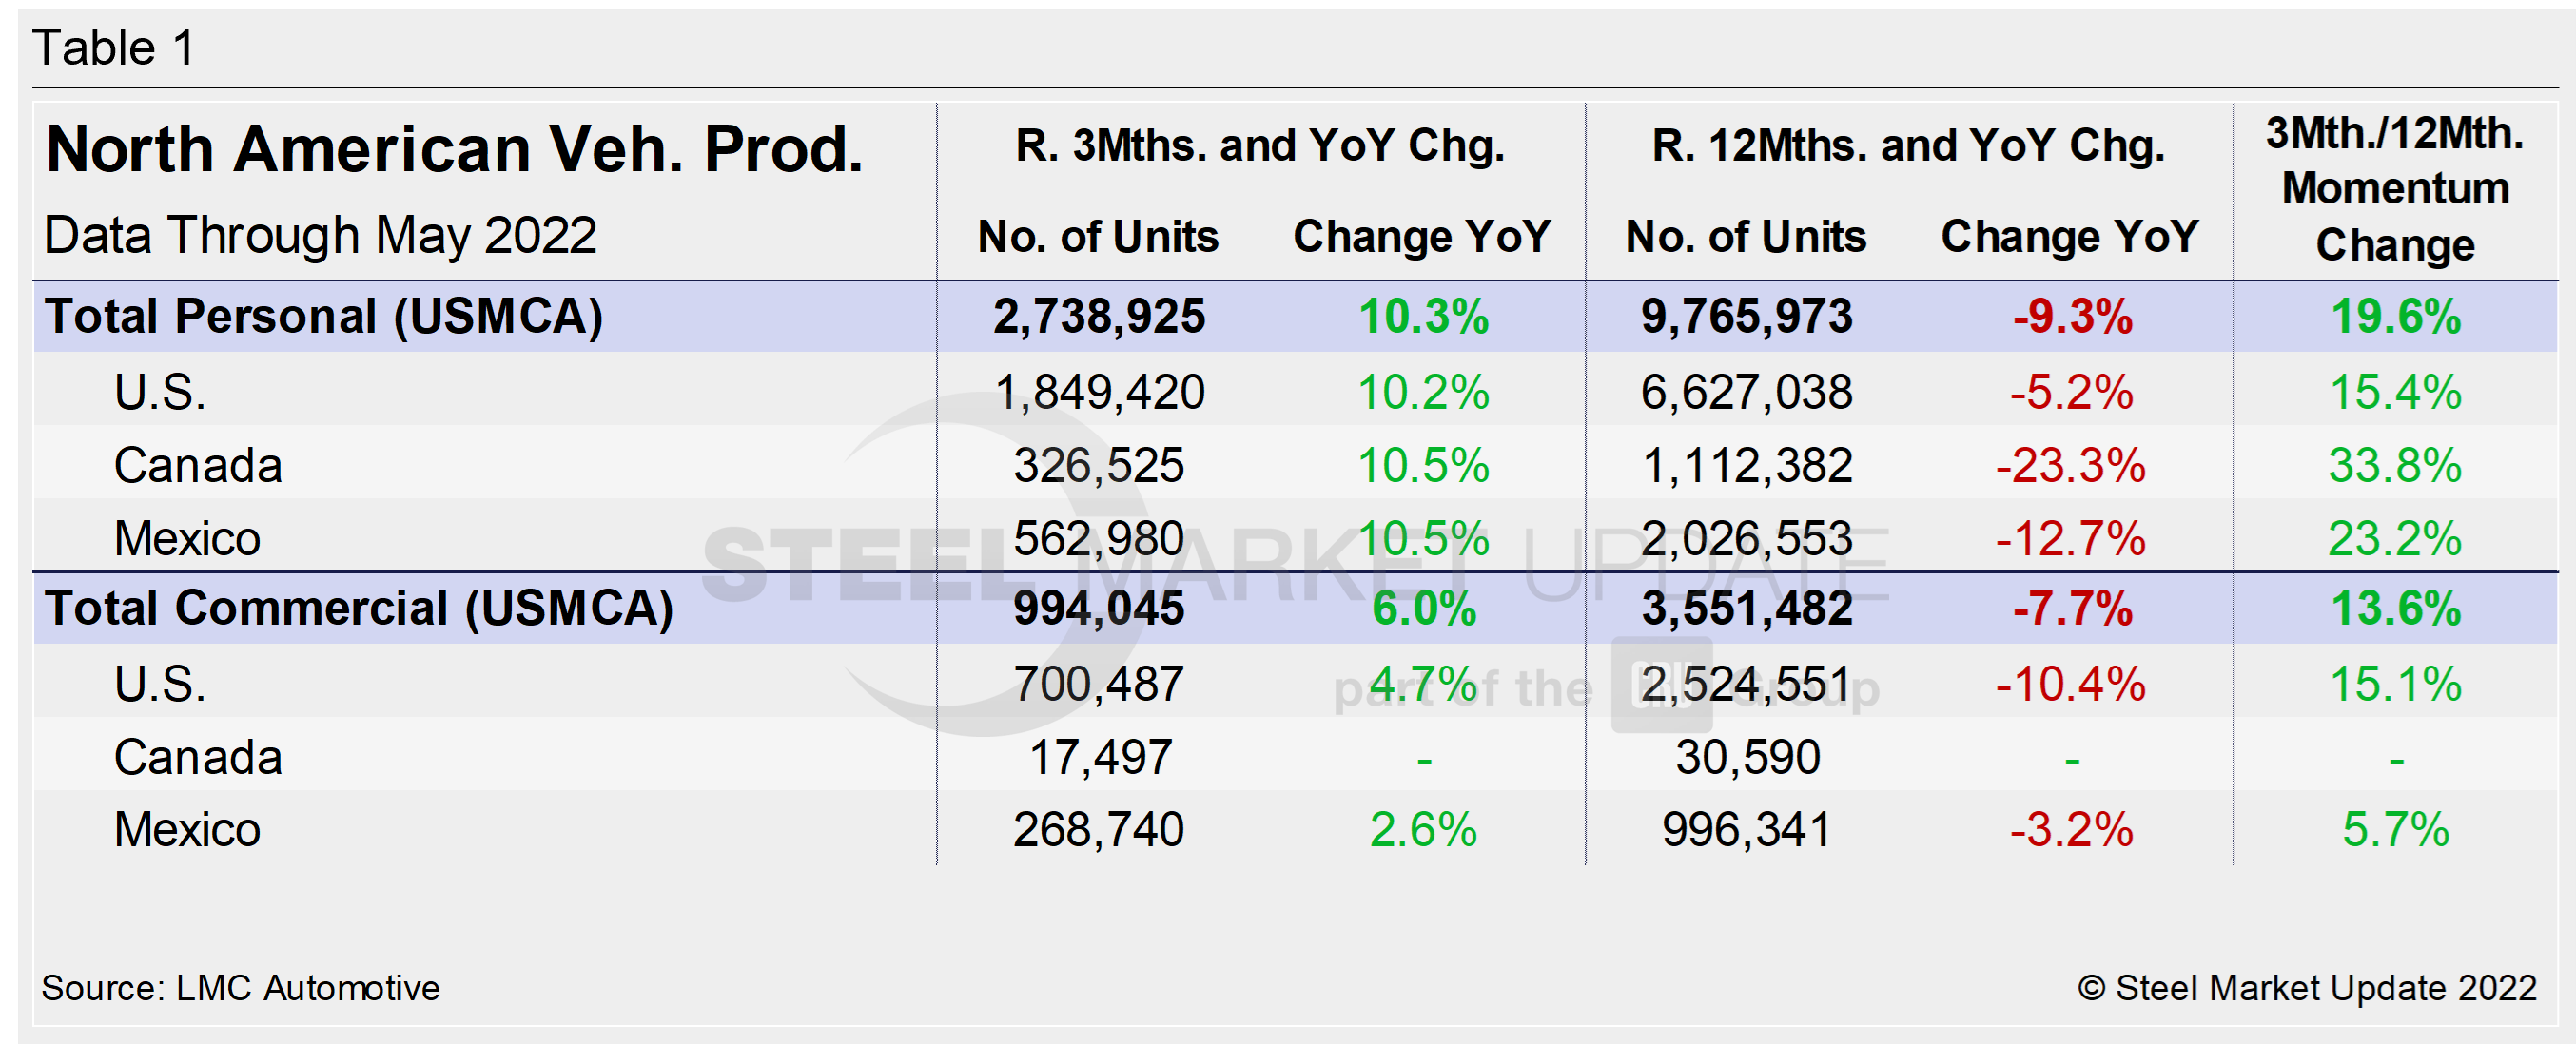This screenshot has height=1044, width=2576.
Task: Click the 30,590 Canada commercial value
Action: point(1747,757)
